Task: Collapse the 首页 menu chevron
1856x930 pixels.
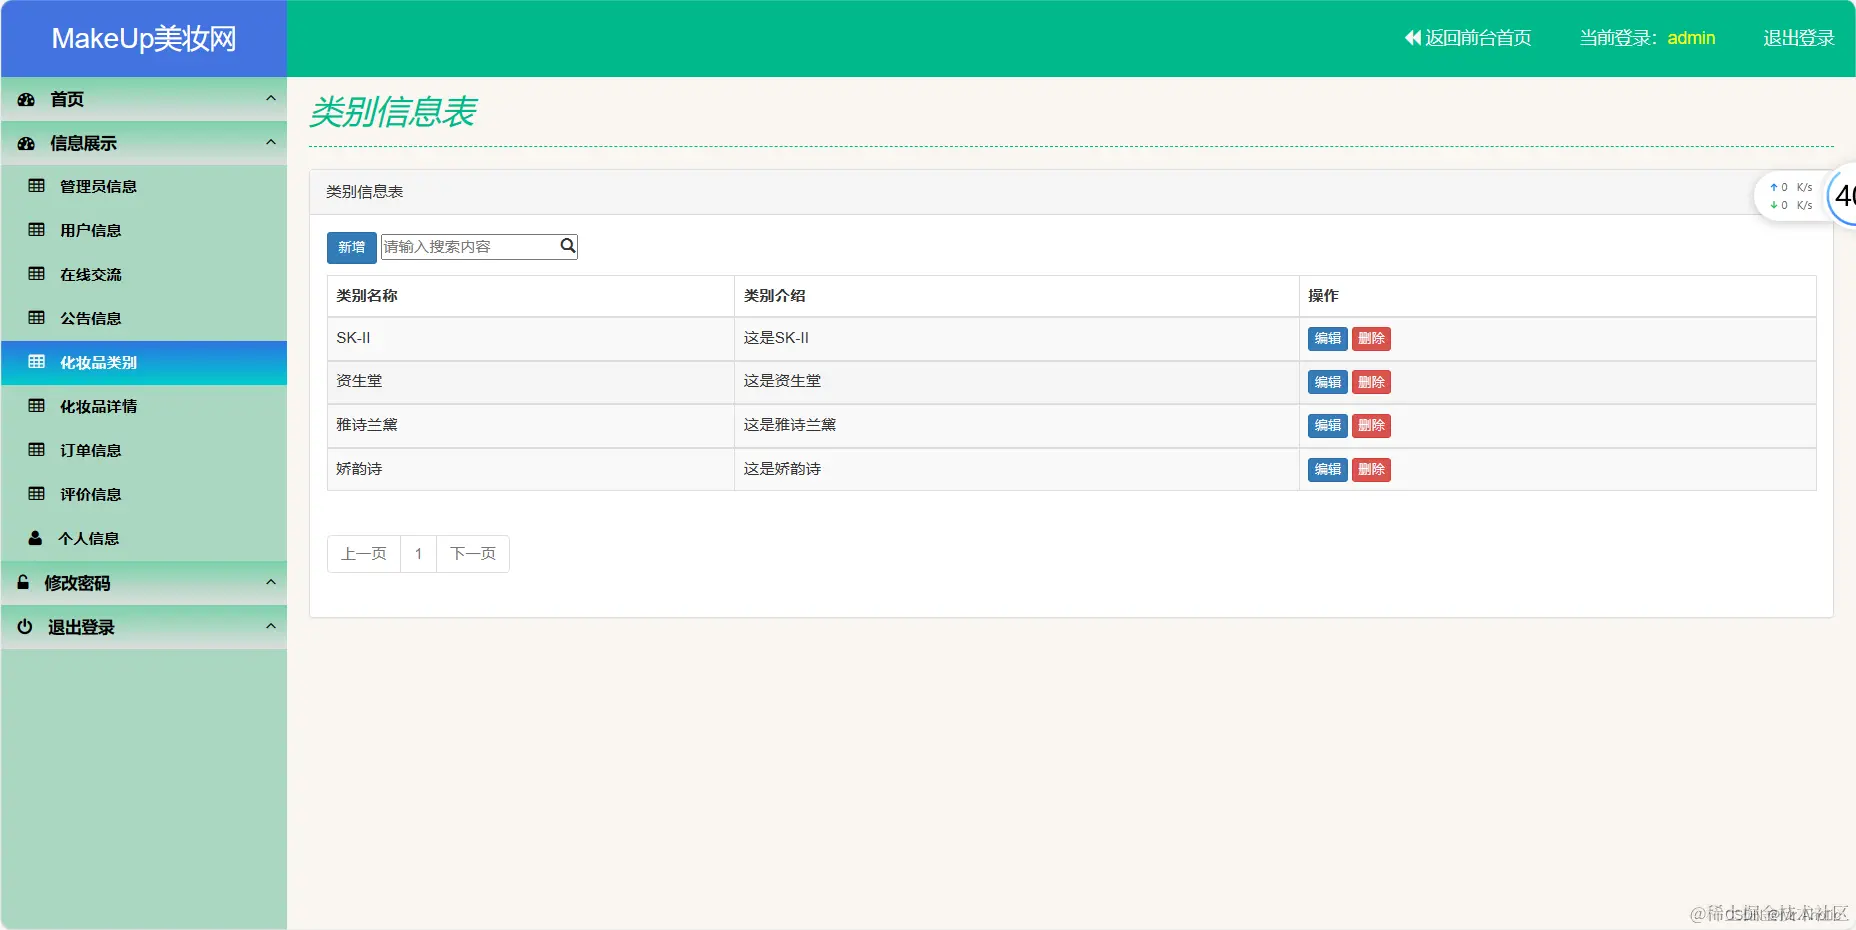Action: click(x=271, y=98)
